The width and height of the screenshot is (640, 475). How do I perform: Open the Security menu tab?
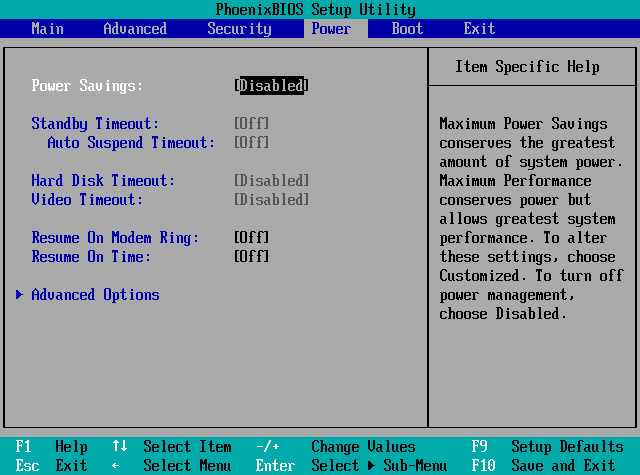pos(239,29)
